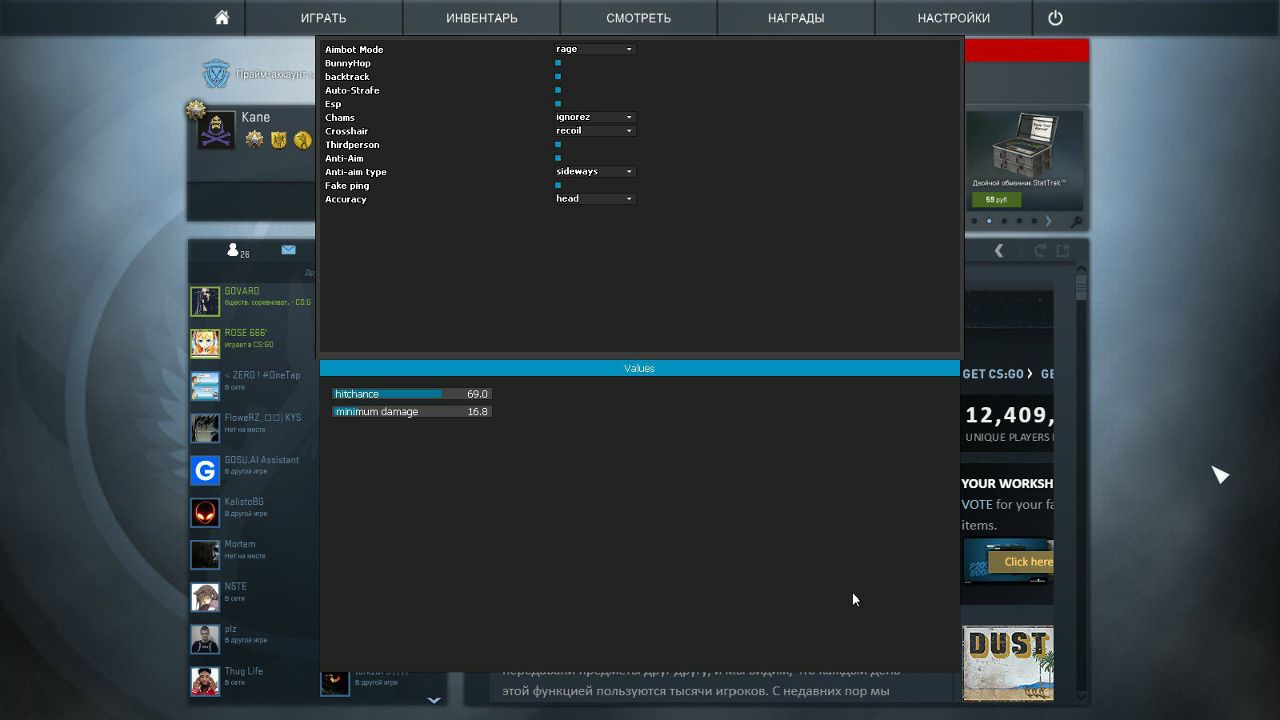Image resolution: width=1280 pixels, height=720 pixels.
Task: Click the power quit icon
Action: tap(1055, 17)
